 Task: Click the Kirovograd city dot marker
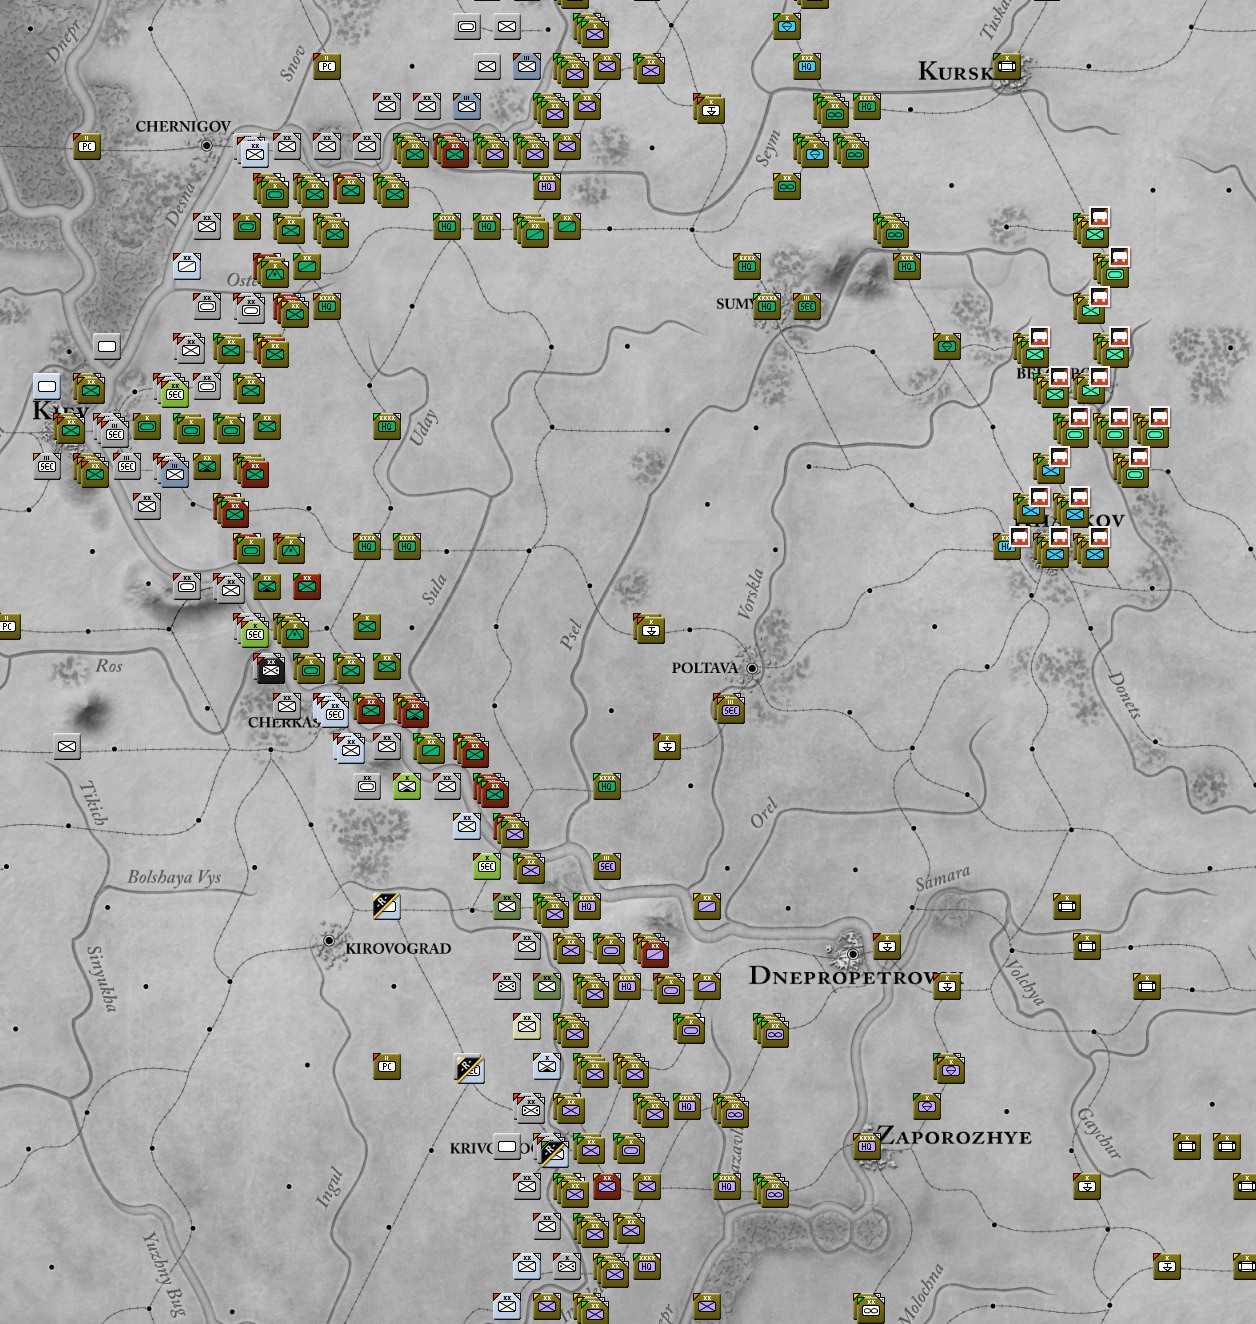[x=329, y=941]
